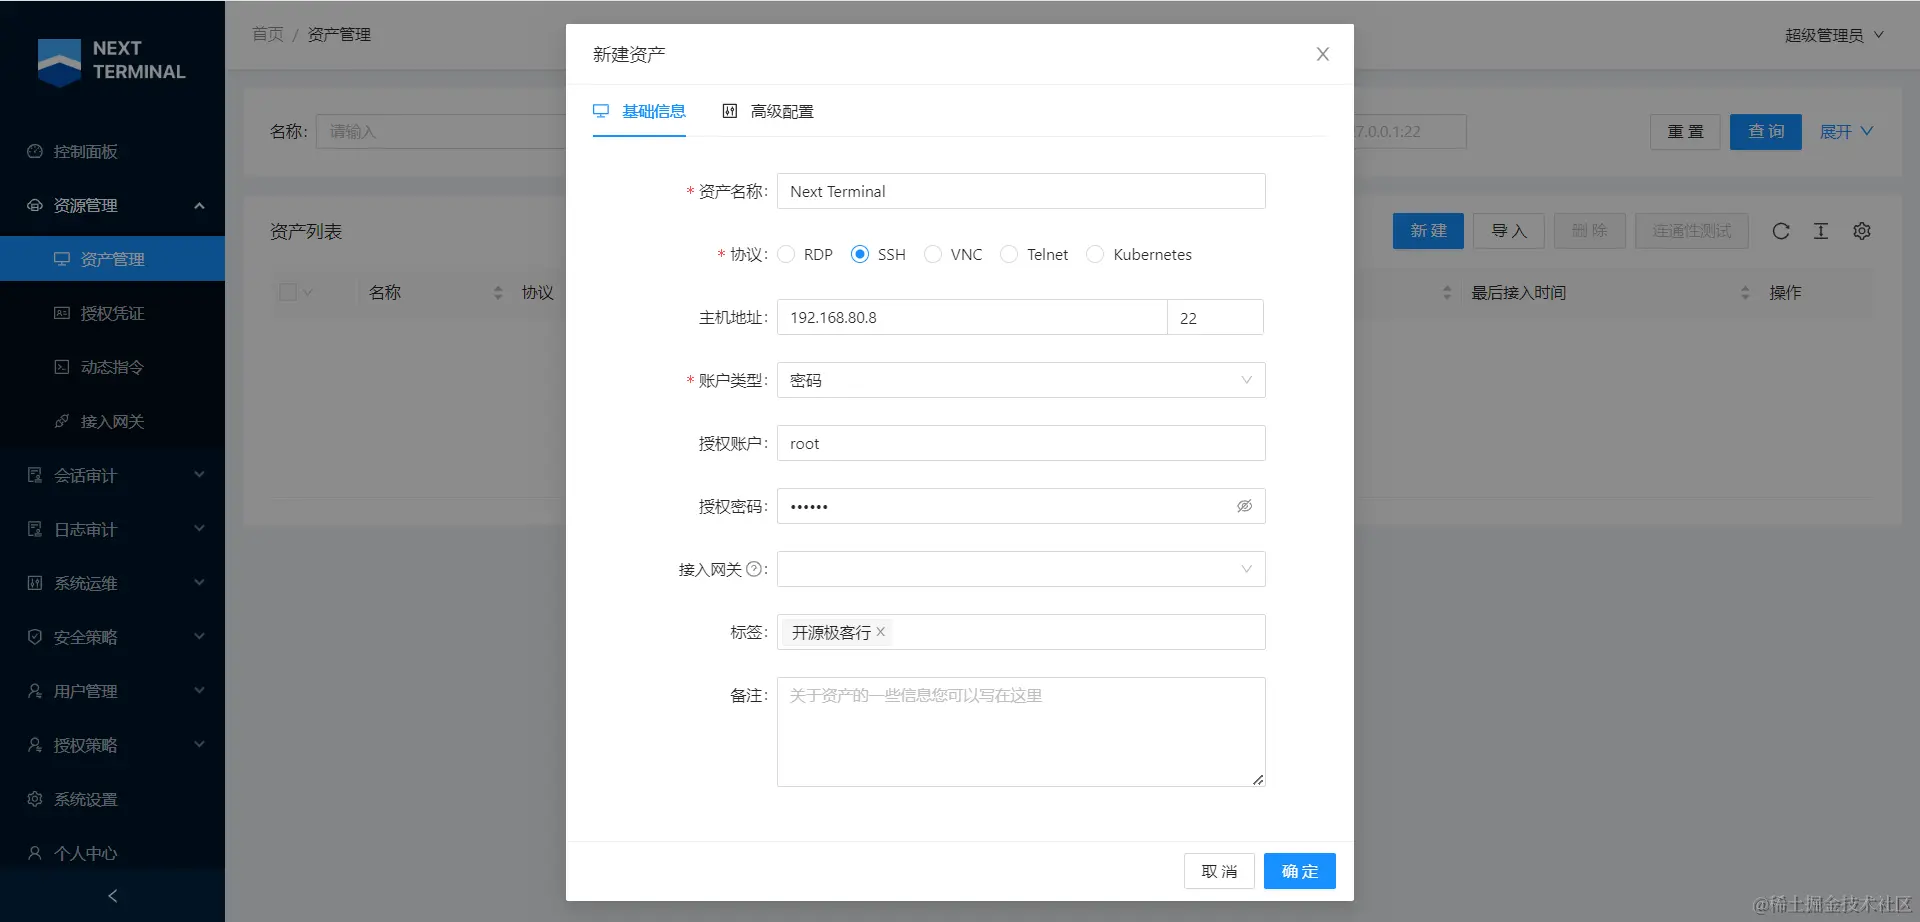Image resolution: width=1920 pixels, height=922 pixels.
Task: Open the 账户类型 dropdown
Action: [x=1021, y=380]
